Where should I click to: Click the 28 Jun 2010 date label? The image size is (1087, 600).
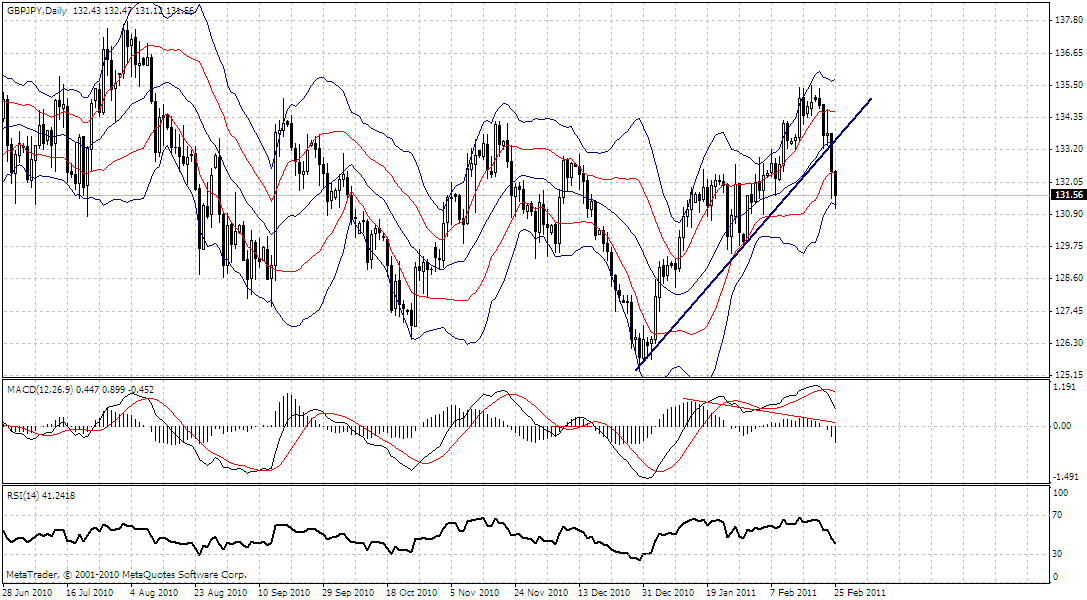pyautogui.click(x=27, y=593)
